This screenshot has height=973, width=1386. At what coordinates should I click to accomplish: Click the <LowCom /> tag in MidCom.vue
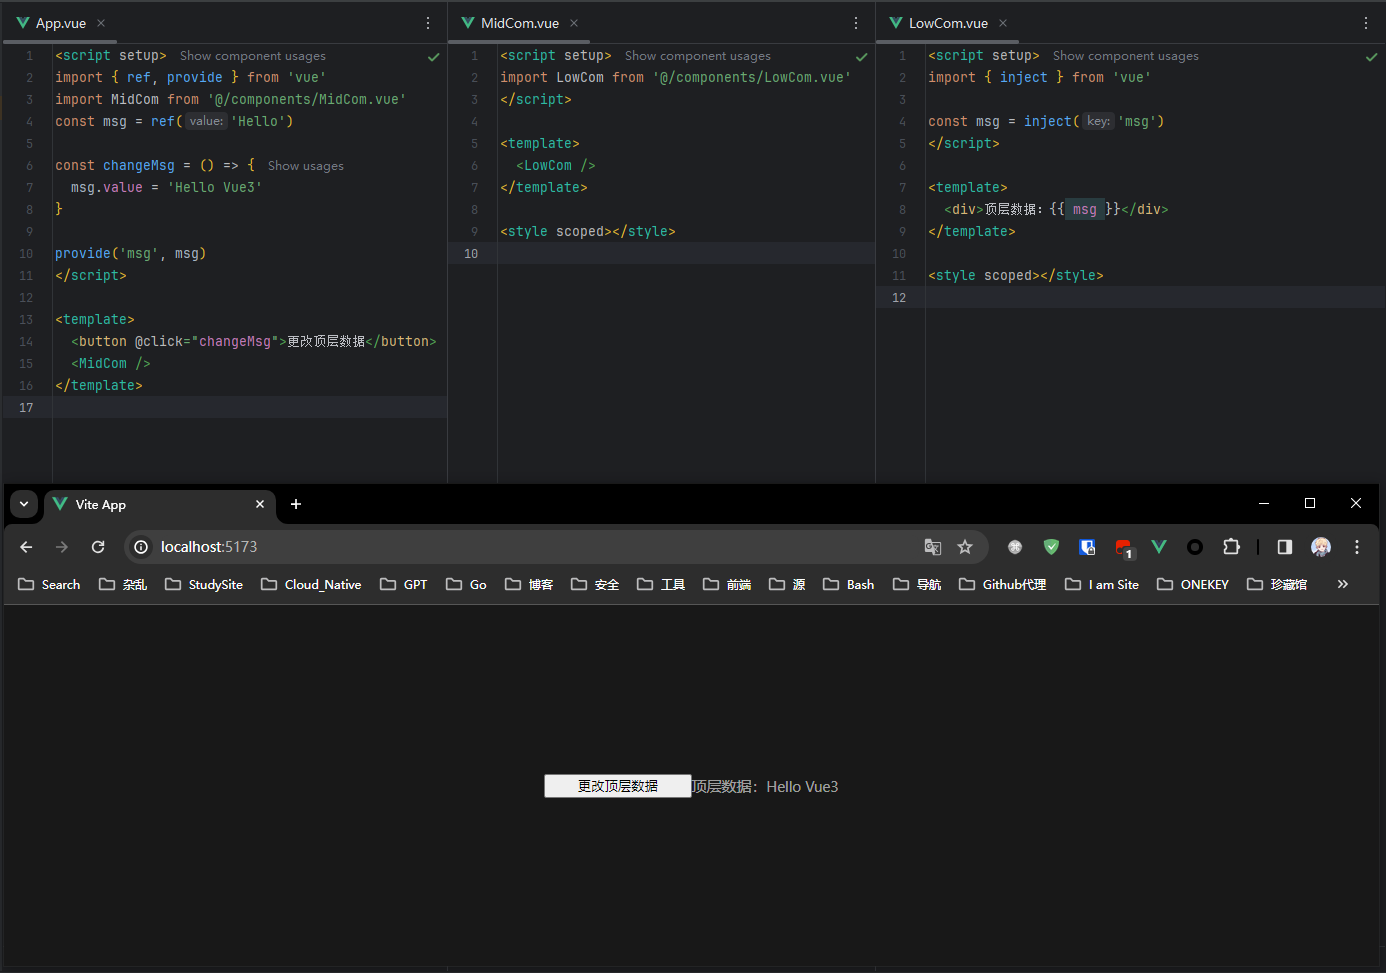pyautogui.click(x=556, y=166)
